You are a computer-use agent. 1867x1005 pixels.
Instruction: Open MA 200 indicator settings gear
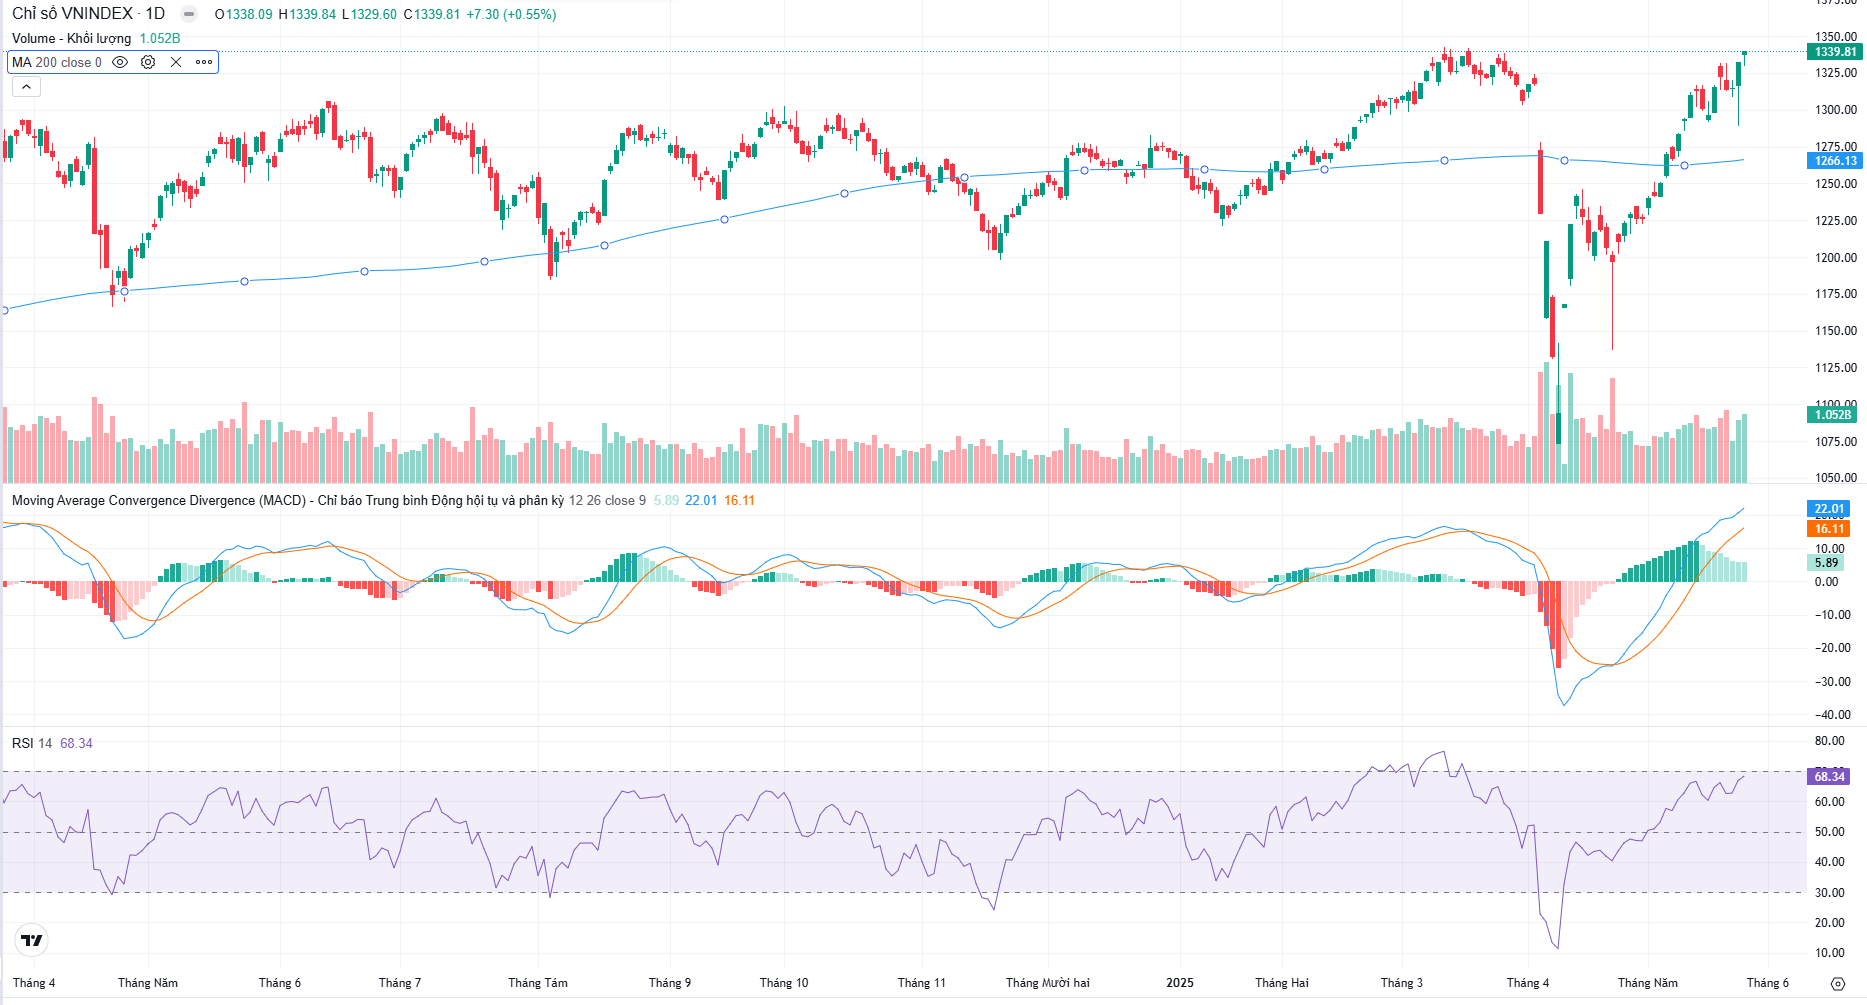pos(148,62)
